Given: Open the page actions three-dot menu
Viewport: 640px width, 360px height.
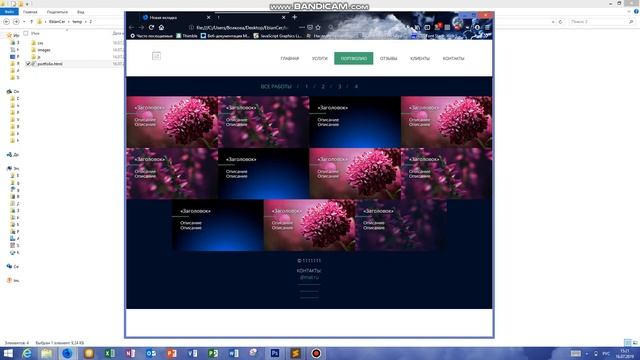Looking at the screenshot, I should pyautogui.click(x=302, y=27).
